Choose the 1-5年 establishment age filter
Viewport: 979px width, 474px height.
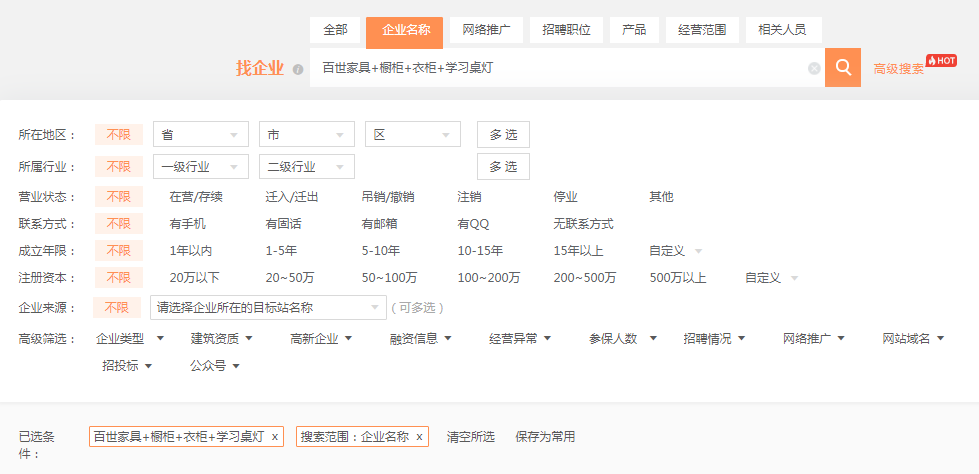click(x=280, y=251)
